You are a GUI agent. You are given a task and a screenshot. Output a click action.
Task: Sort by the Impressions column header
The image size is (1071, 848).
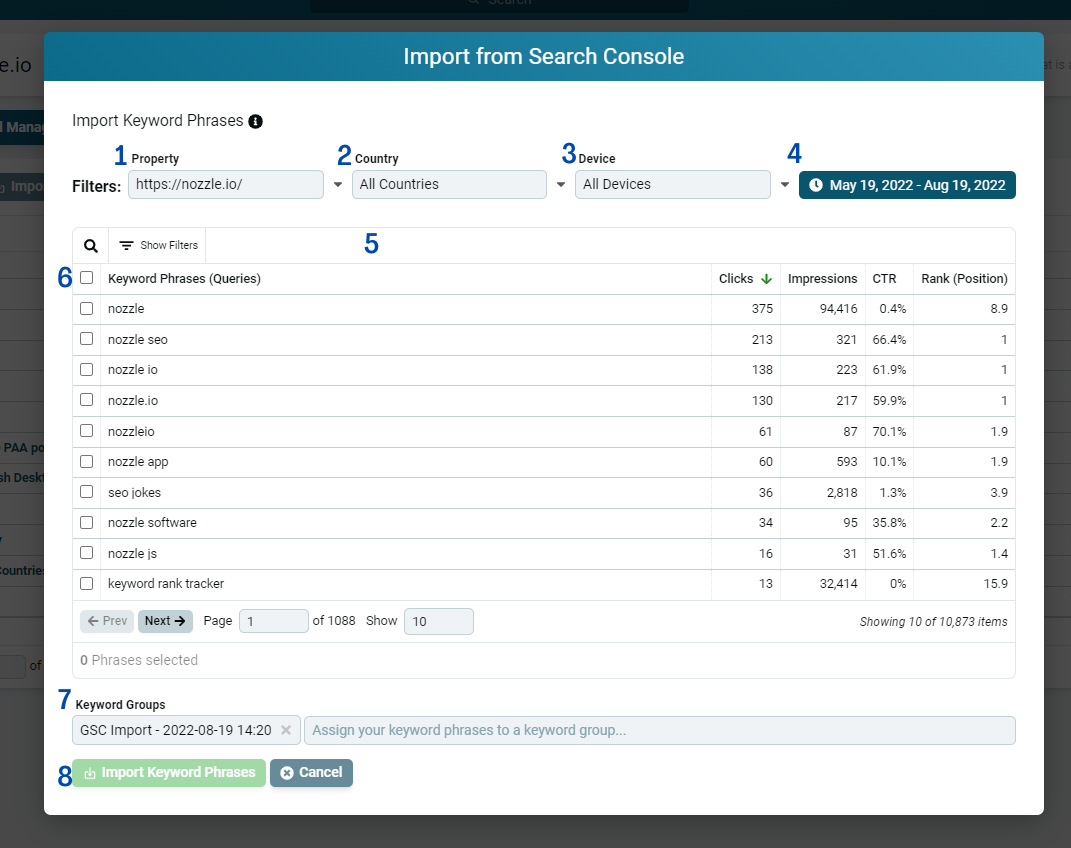[x=822, y=279]
